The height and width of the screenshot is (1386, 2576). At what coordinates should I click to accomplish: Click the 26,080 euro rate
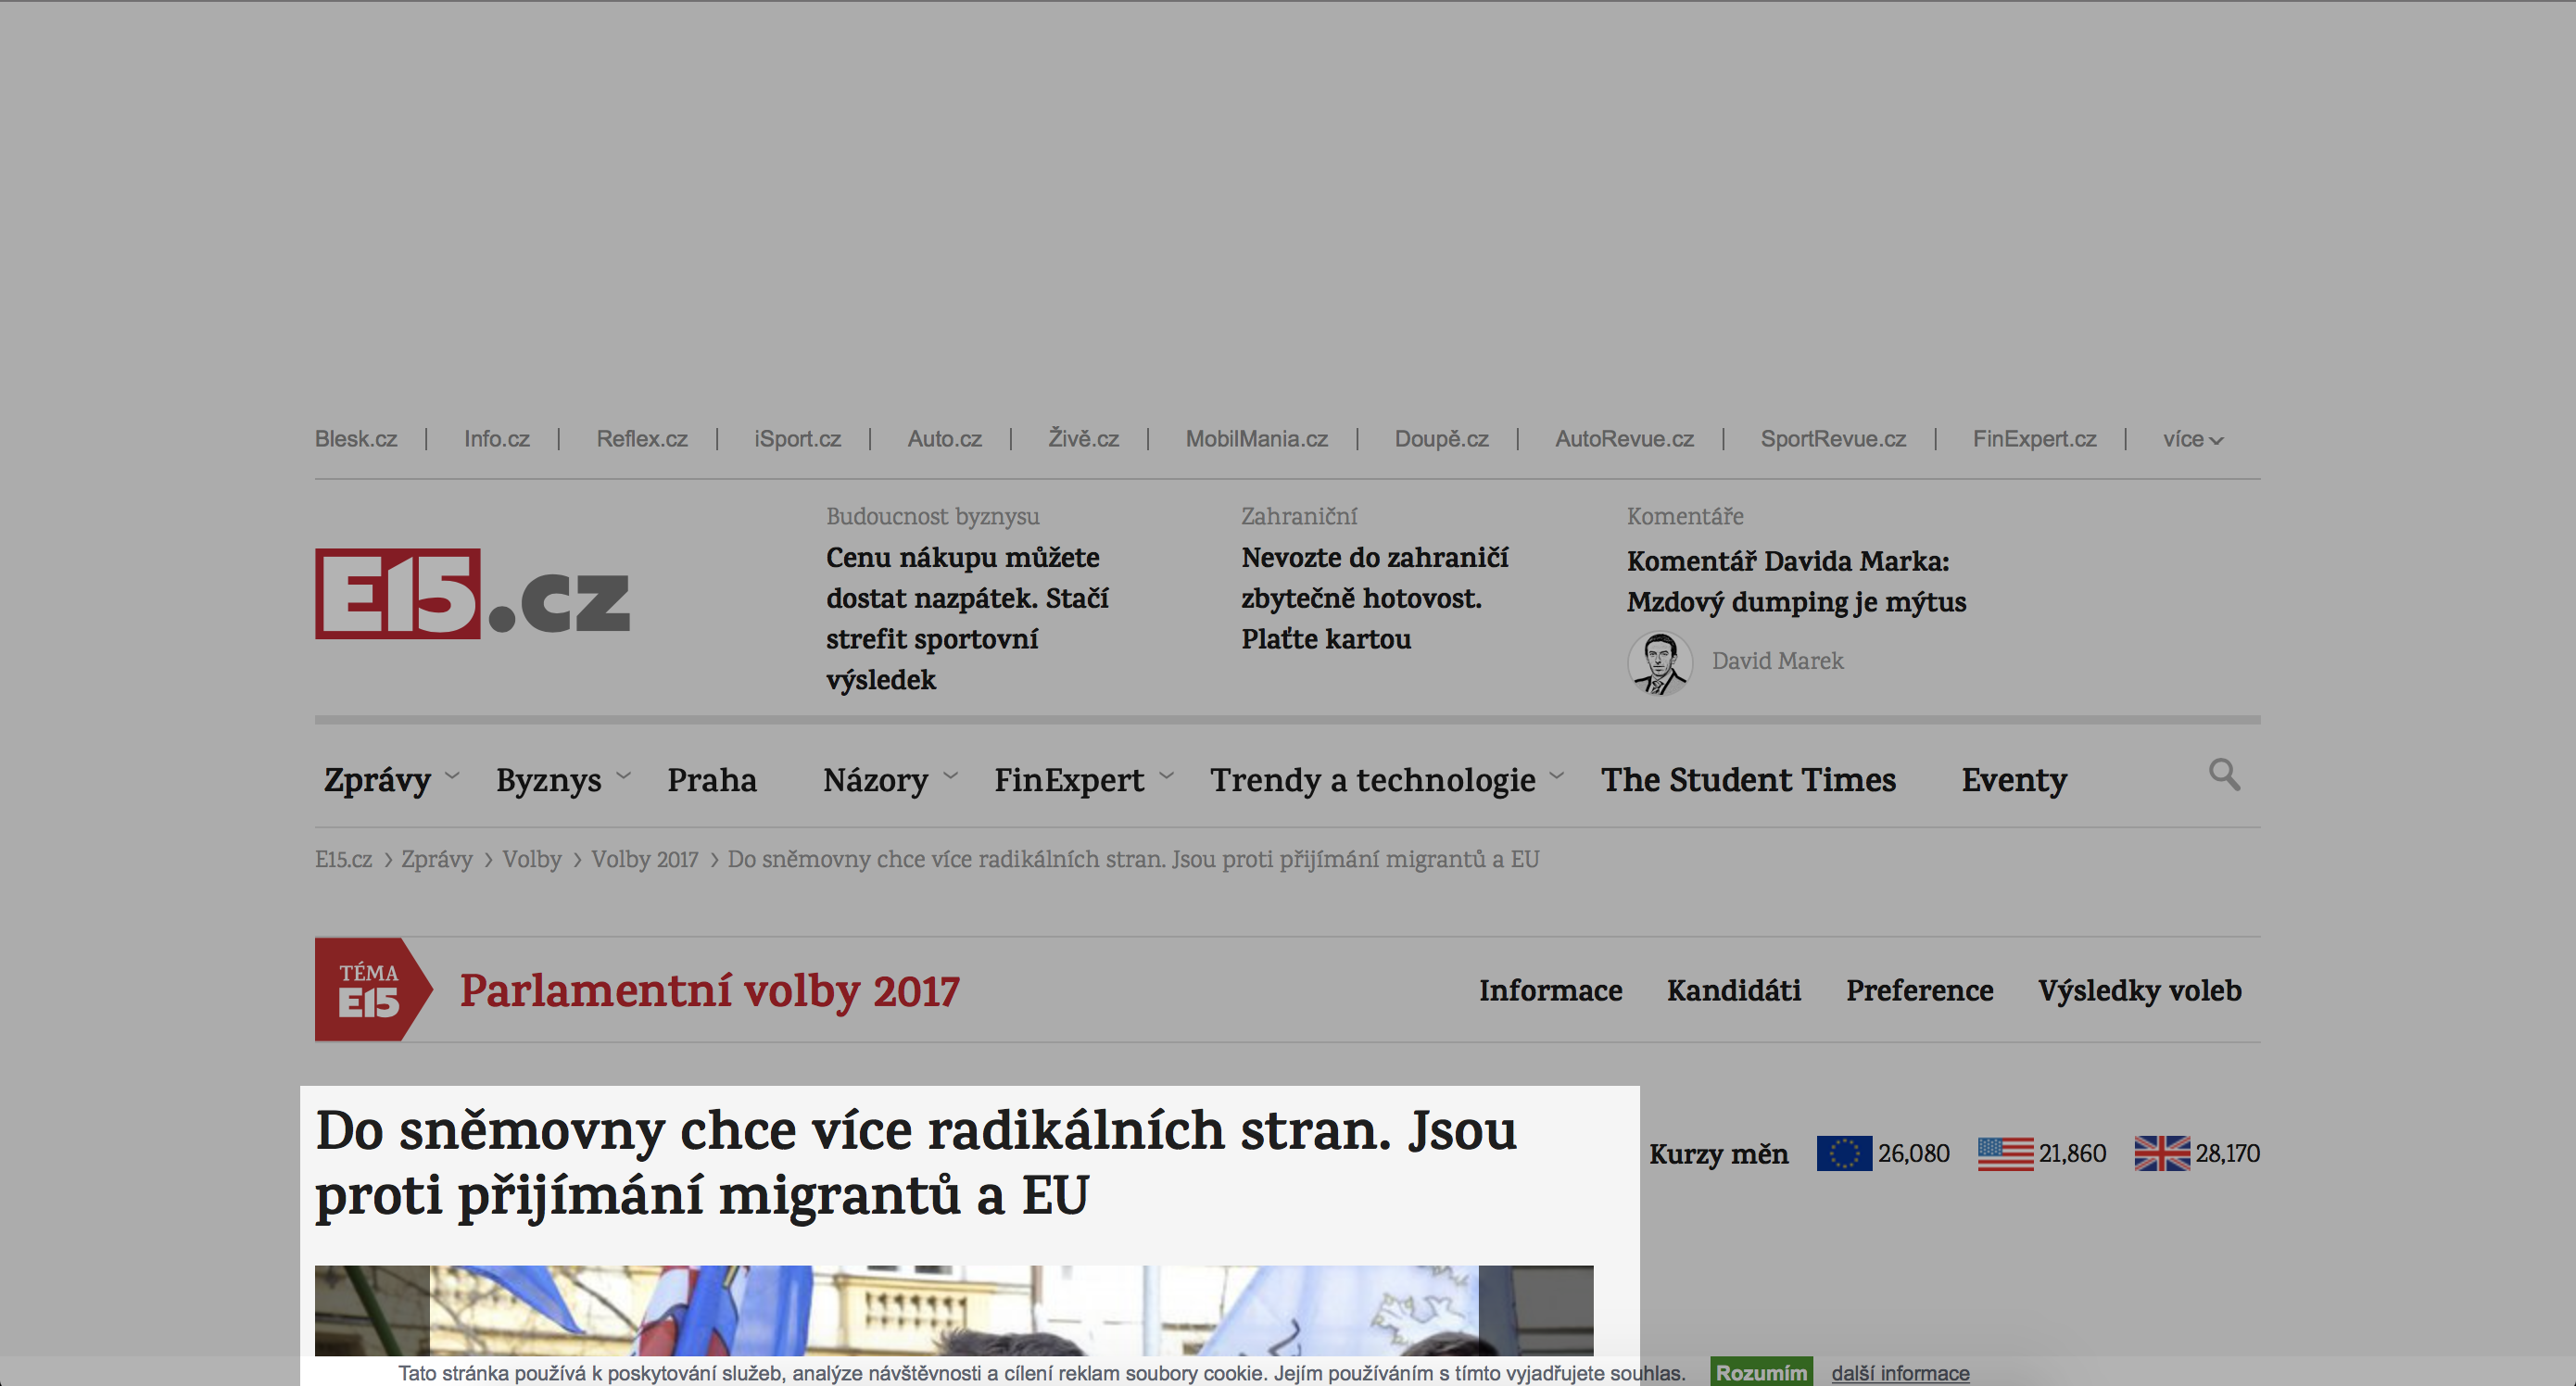coord(1913,1153)
